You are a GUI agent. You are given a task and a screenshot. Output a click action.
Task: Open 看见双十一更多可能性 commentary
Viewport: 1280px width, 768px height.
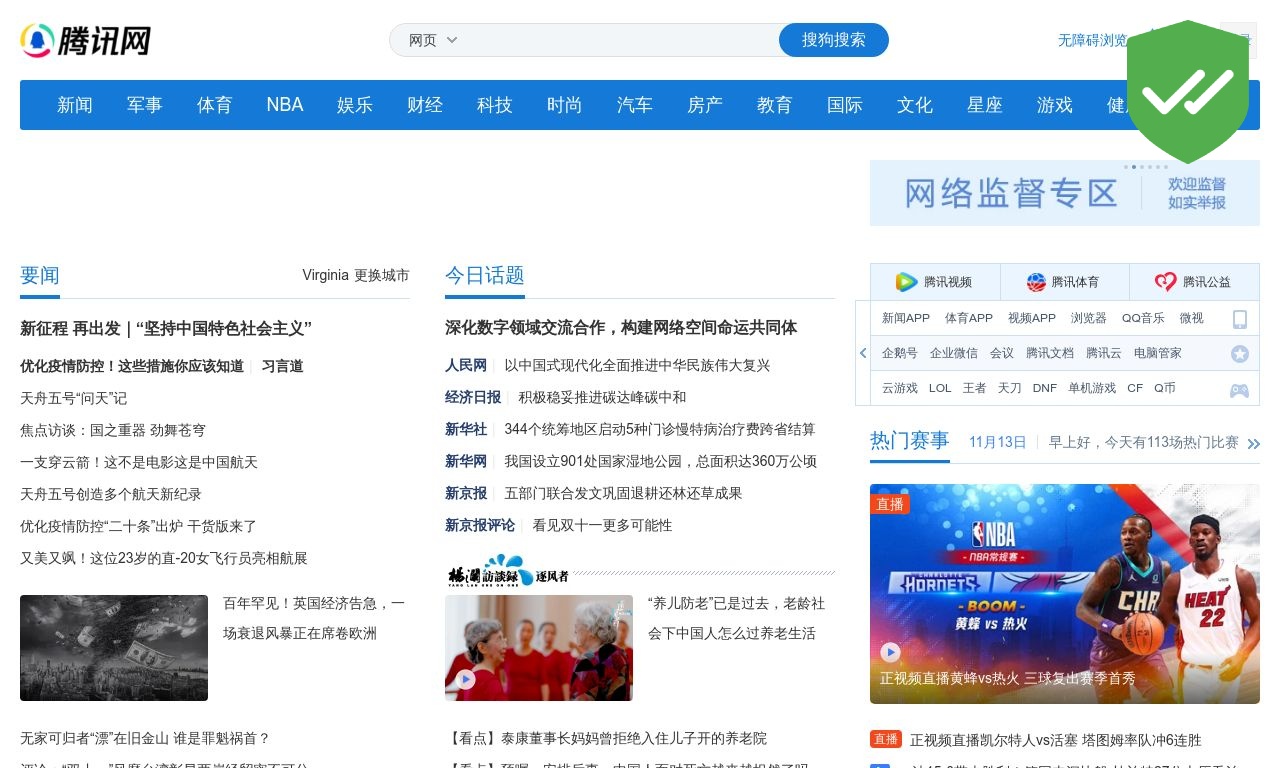602,525
